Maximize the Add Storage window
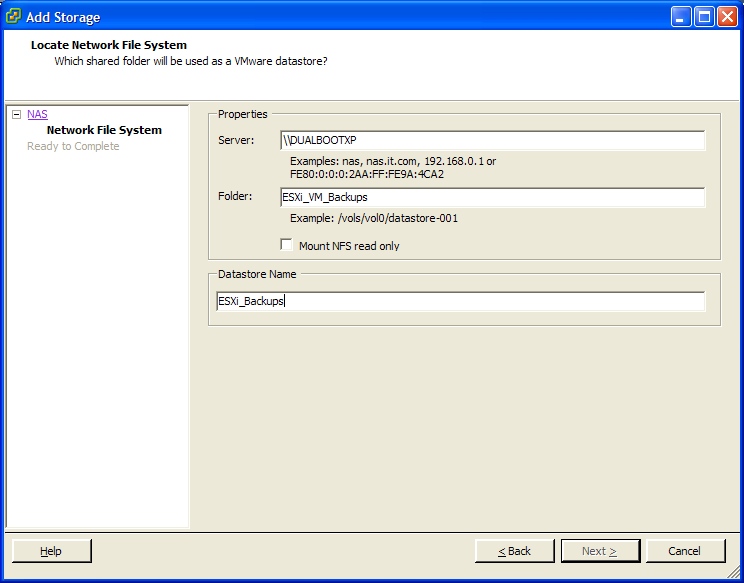Image resolution: width=744 pixels, height=583 pixels. point(705,17)
